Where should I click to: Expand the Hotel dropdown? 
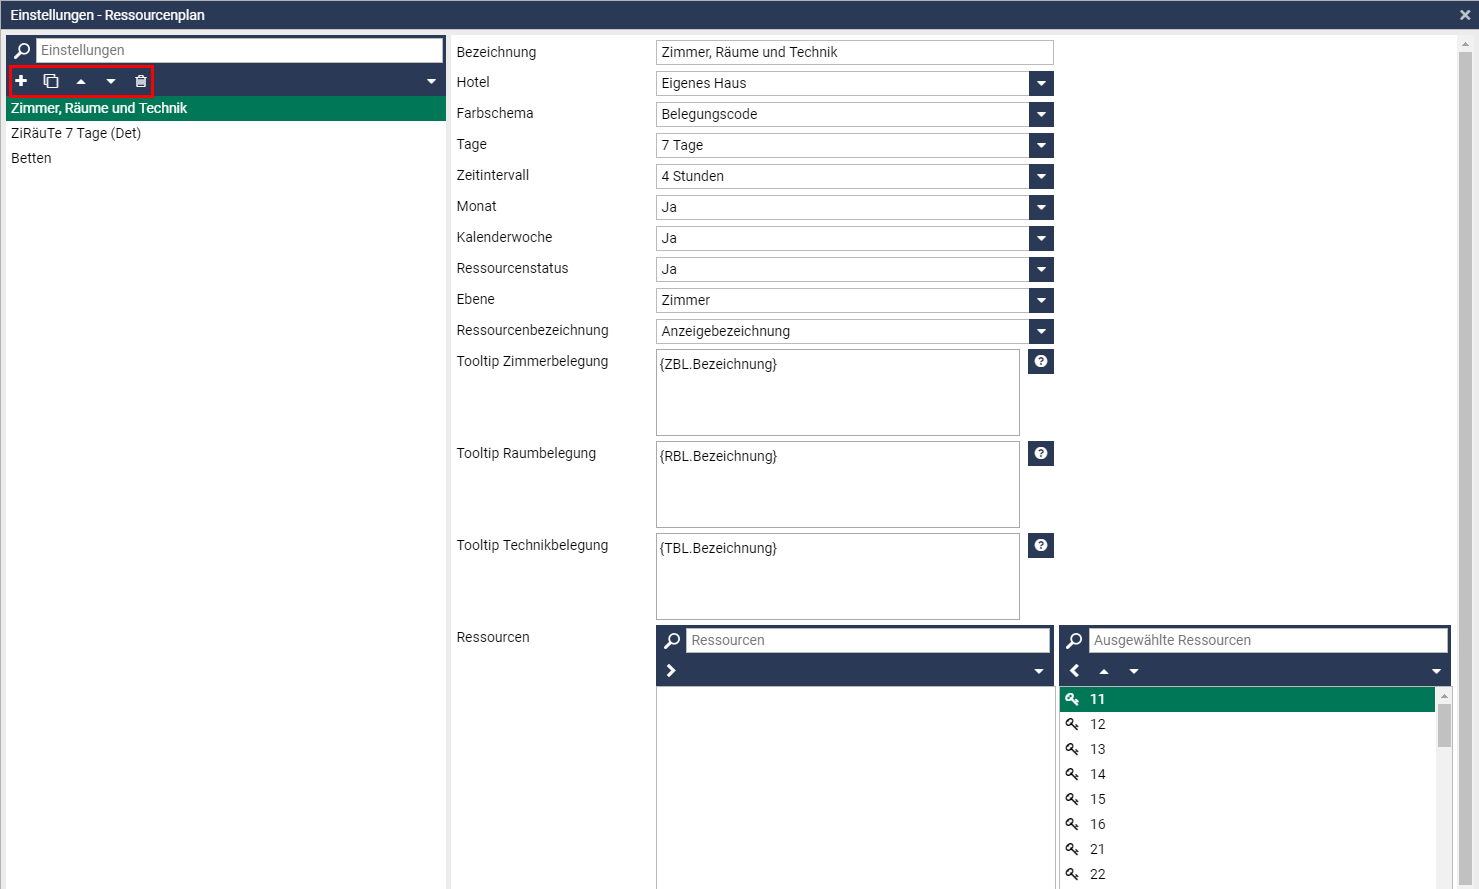pyautogui.click(x=1041, y=83)
